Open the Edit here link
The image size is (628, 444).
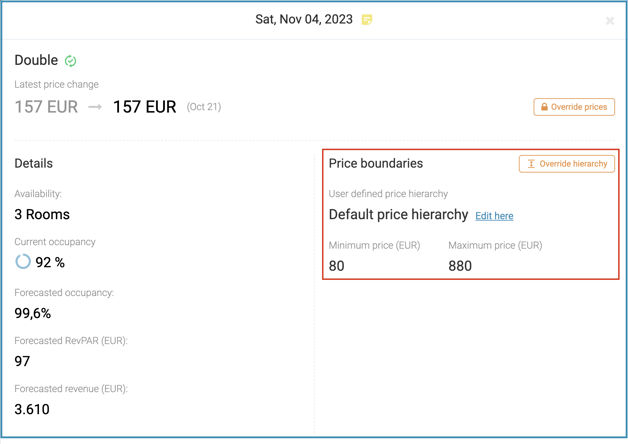pos(494,216)
